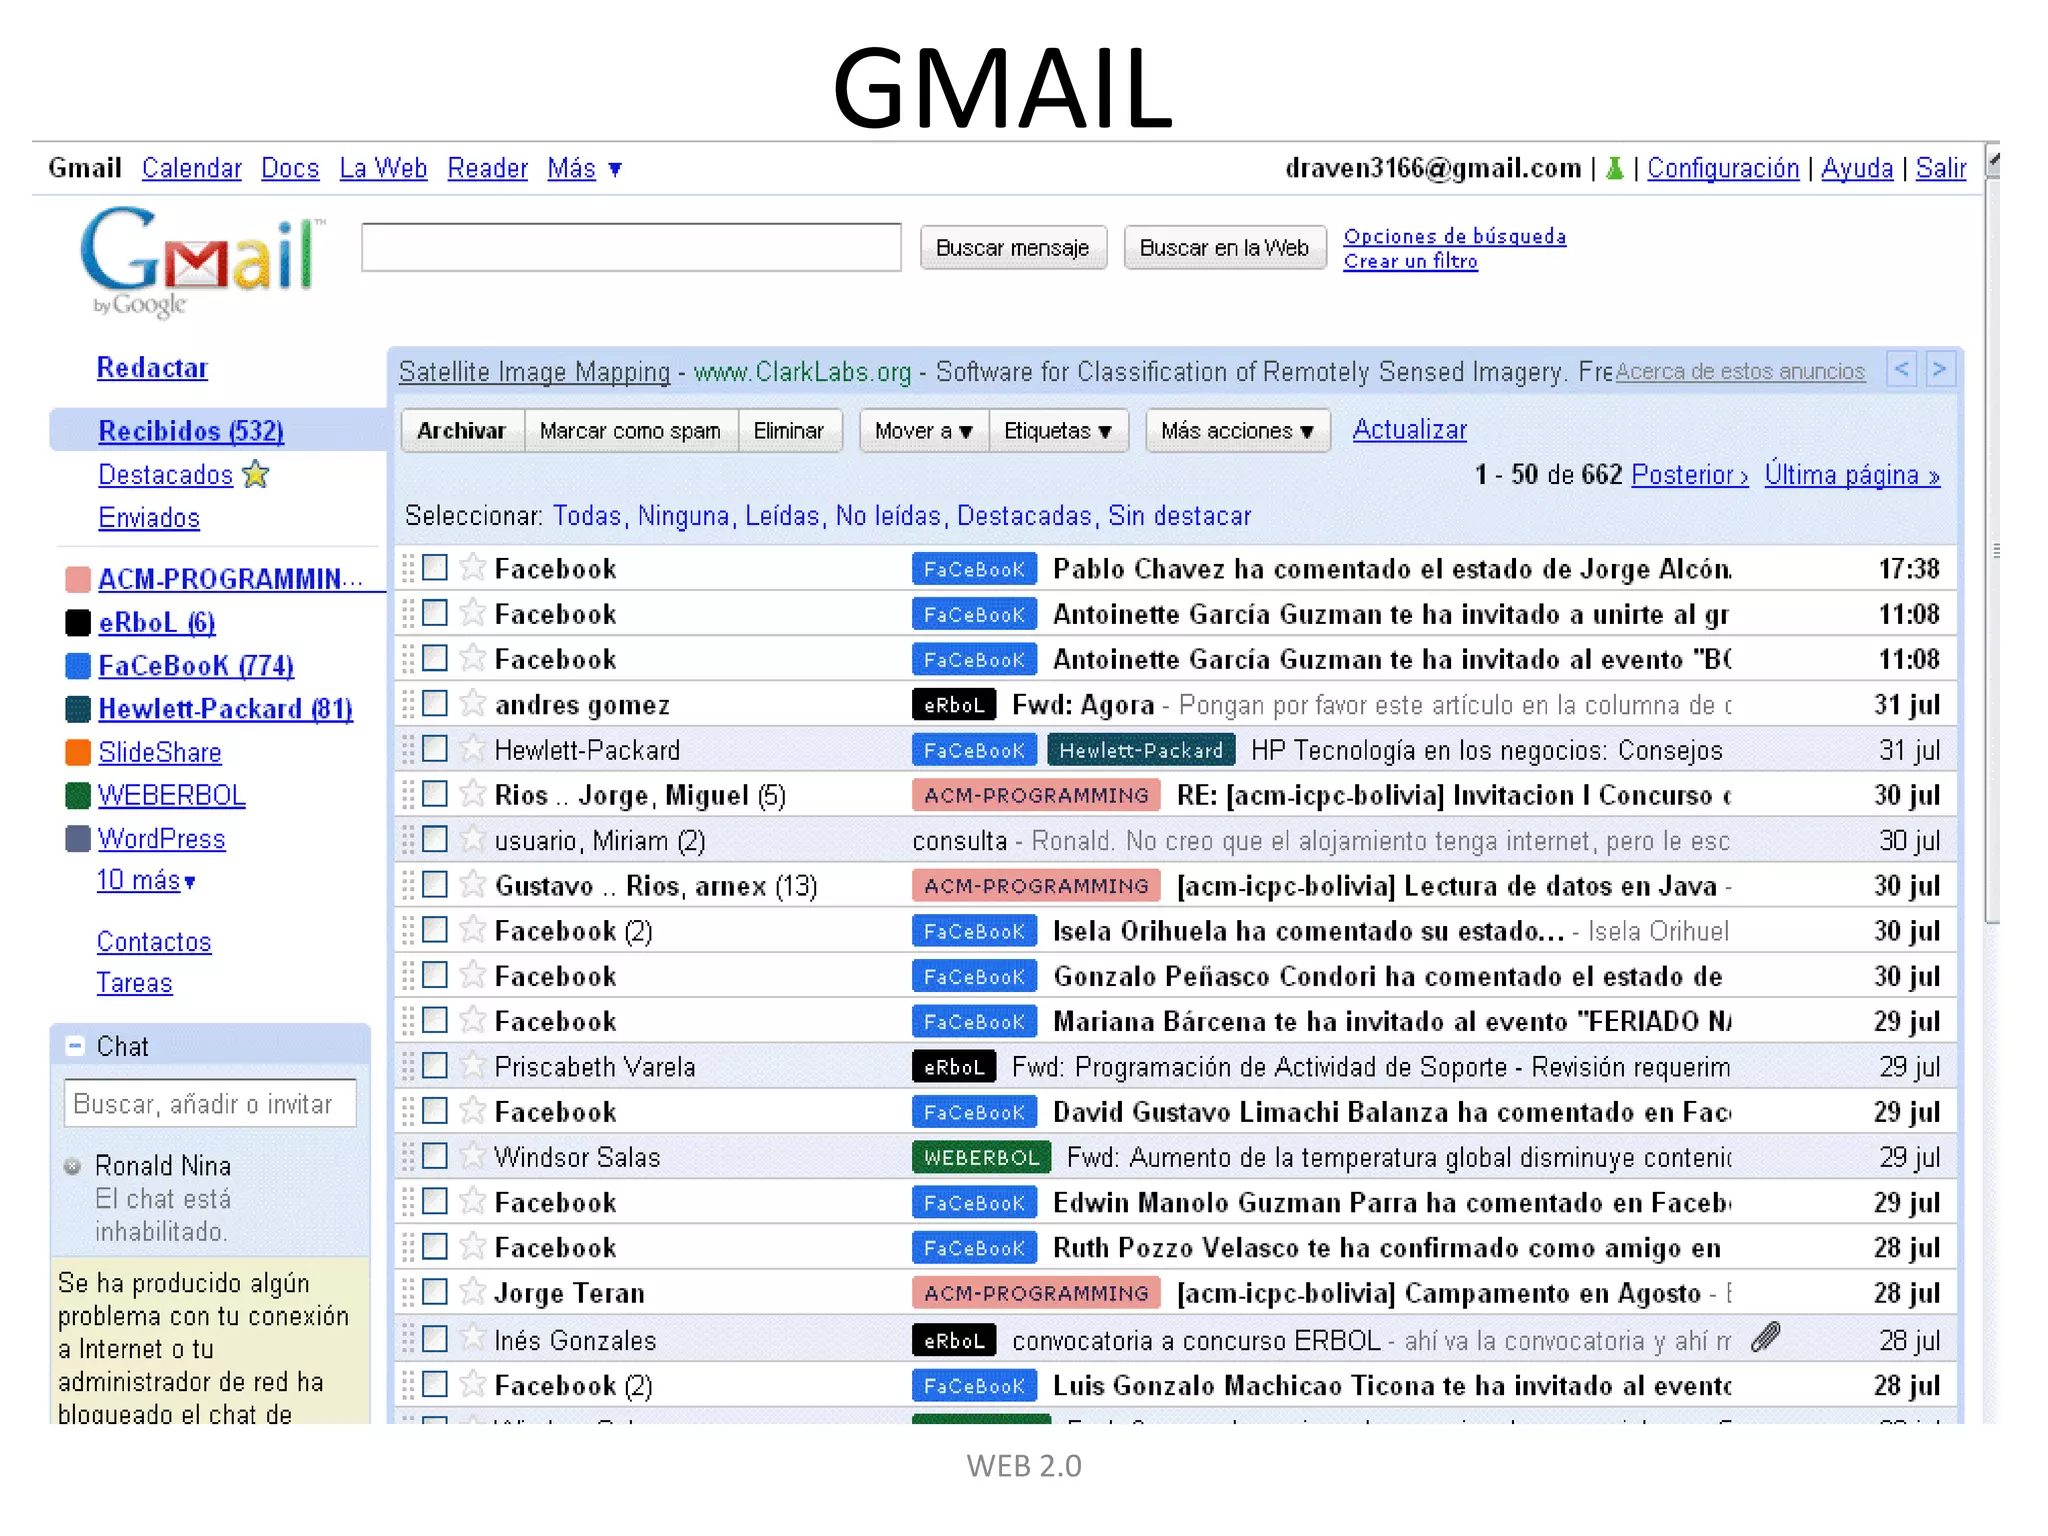Click the mail search input field
This screenshot has width=2048, height=1536.
point(631,247)
